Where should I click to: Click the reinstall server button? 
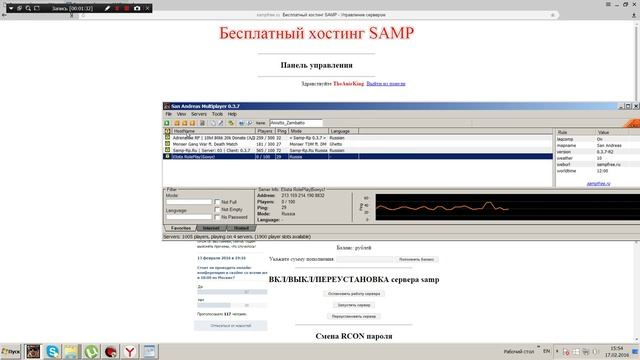tap(354, 316)
